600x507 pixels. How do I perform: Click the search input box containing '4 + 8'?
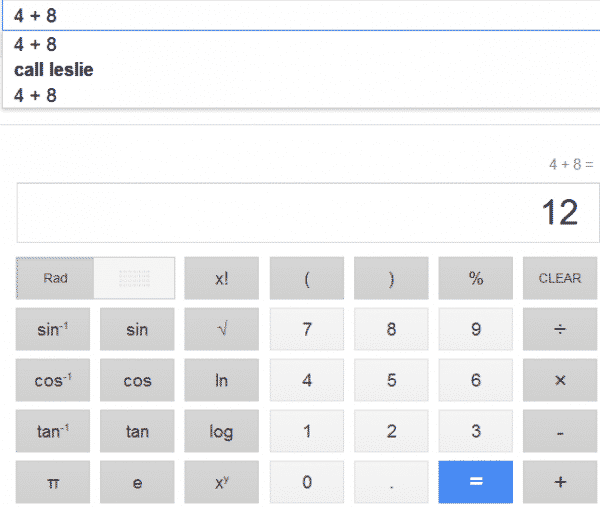click(300, 15)
